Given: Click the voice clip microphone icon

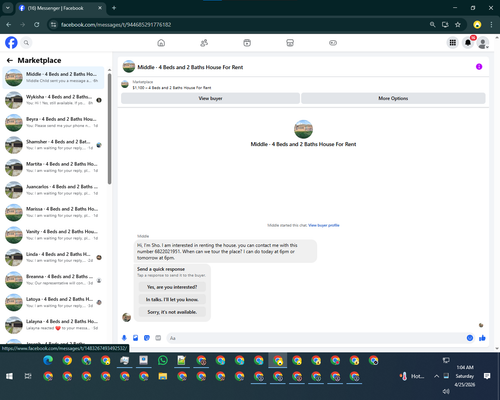Looking at the screenshot, I should pyautogui.click(x=124, y=338).
